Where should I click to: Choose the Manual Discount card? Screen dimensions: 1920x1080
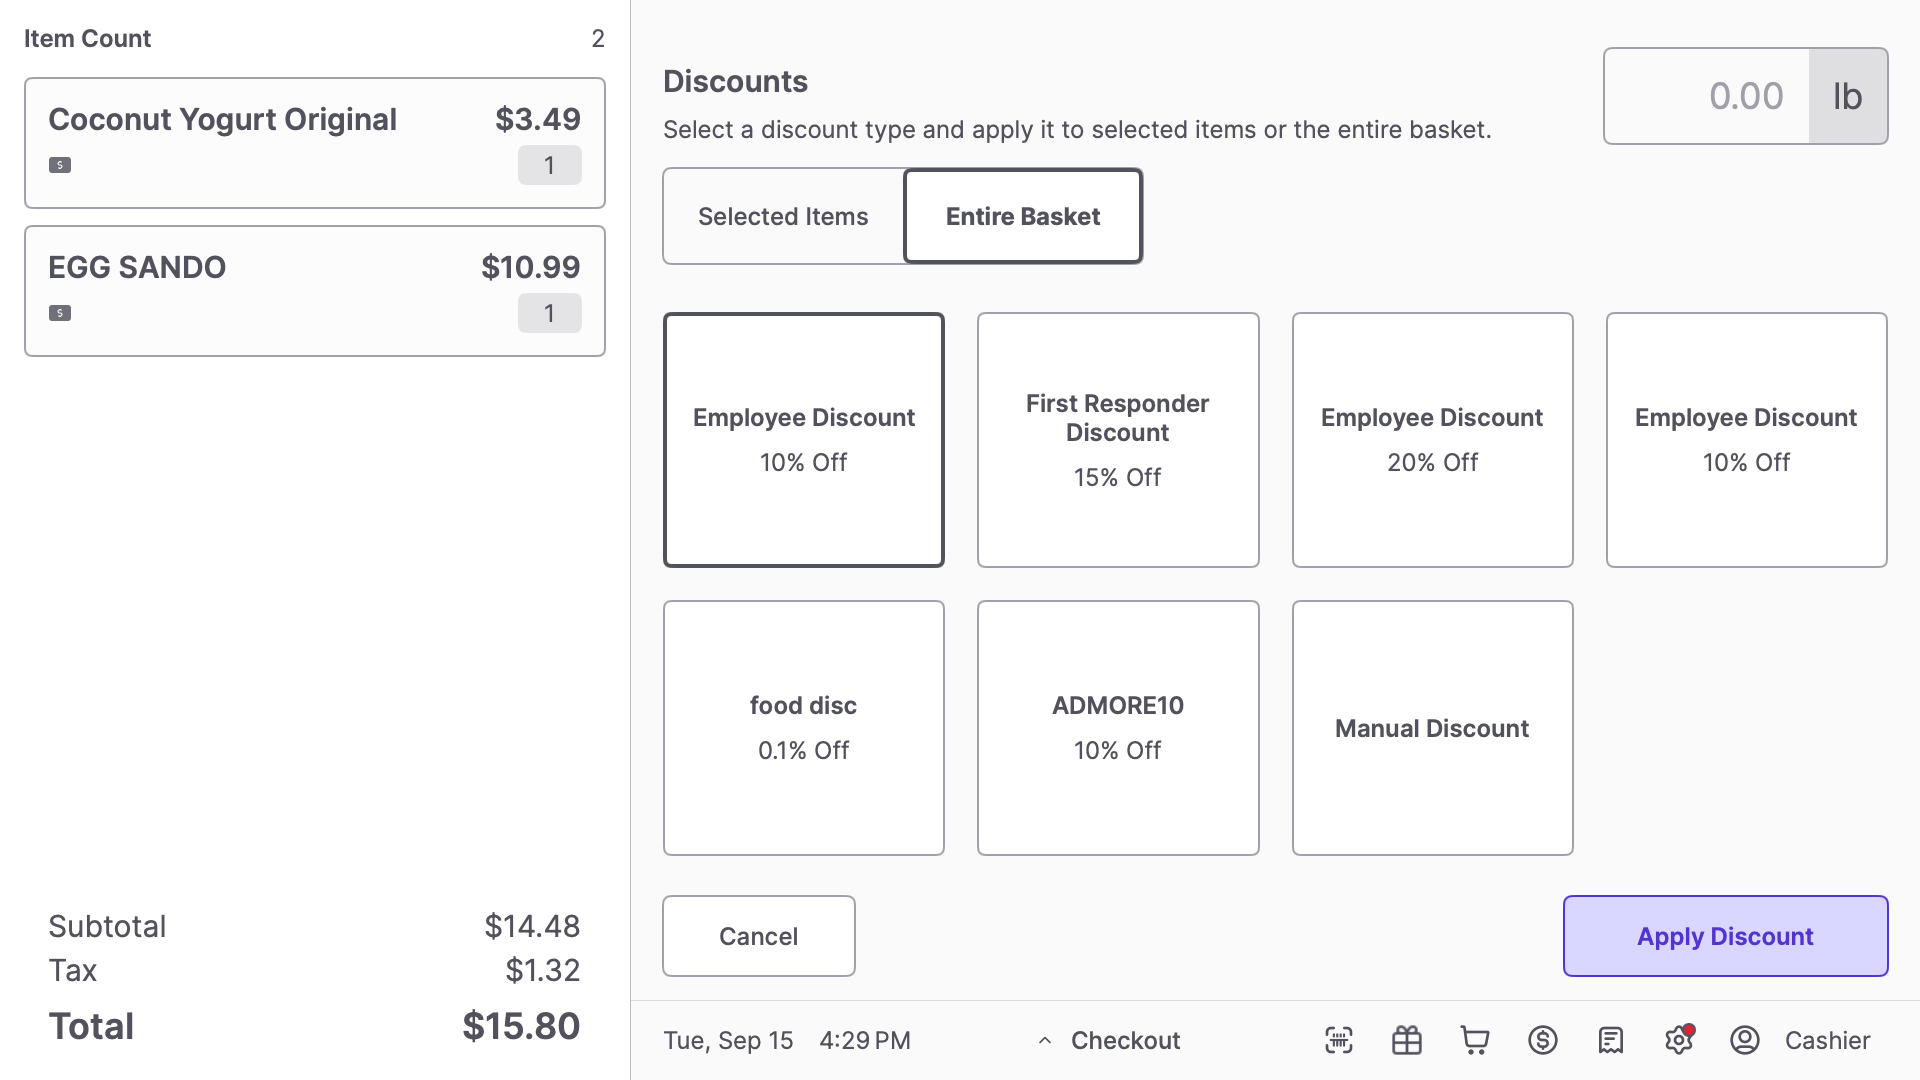click(1432, 728)
